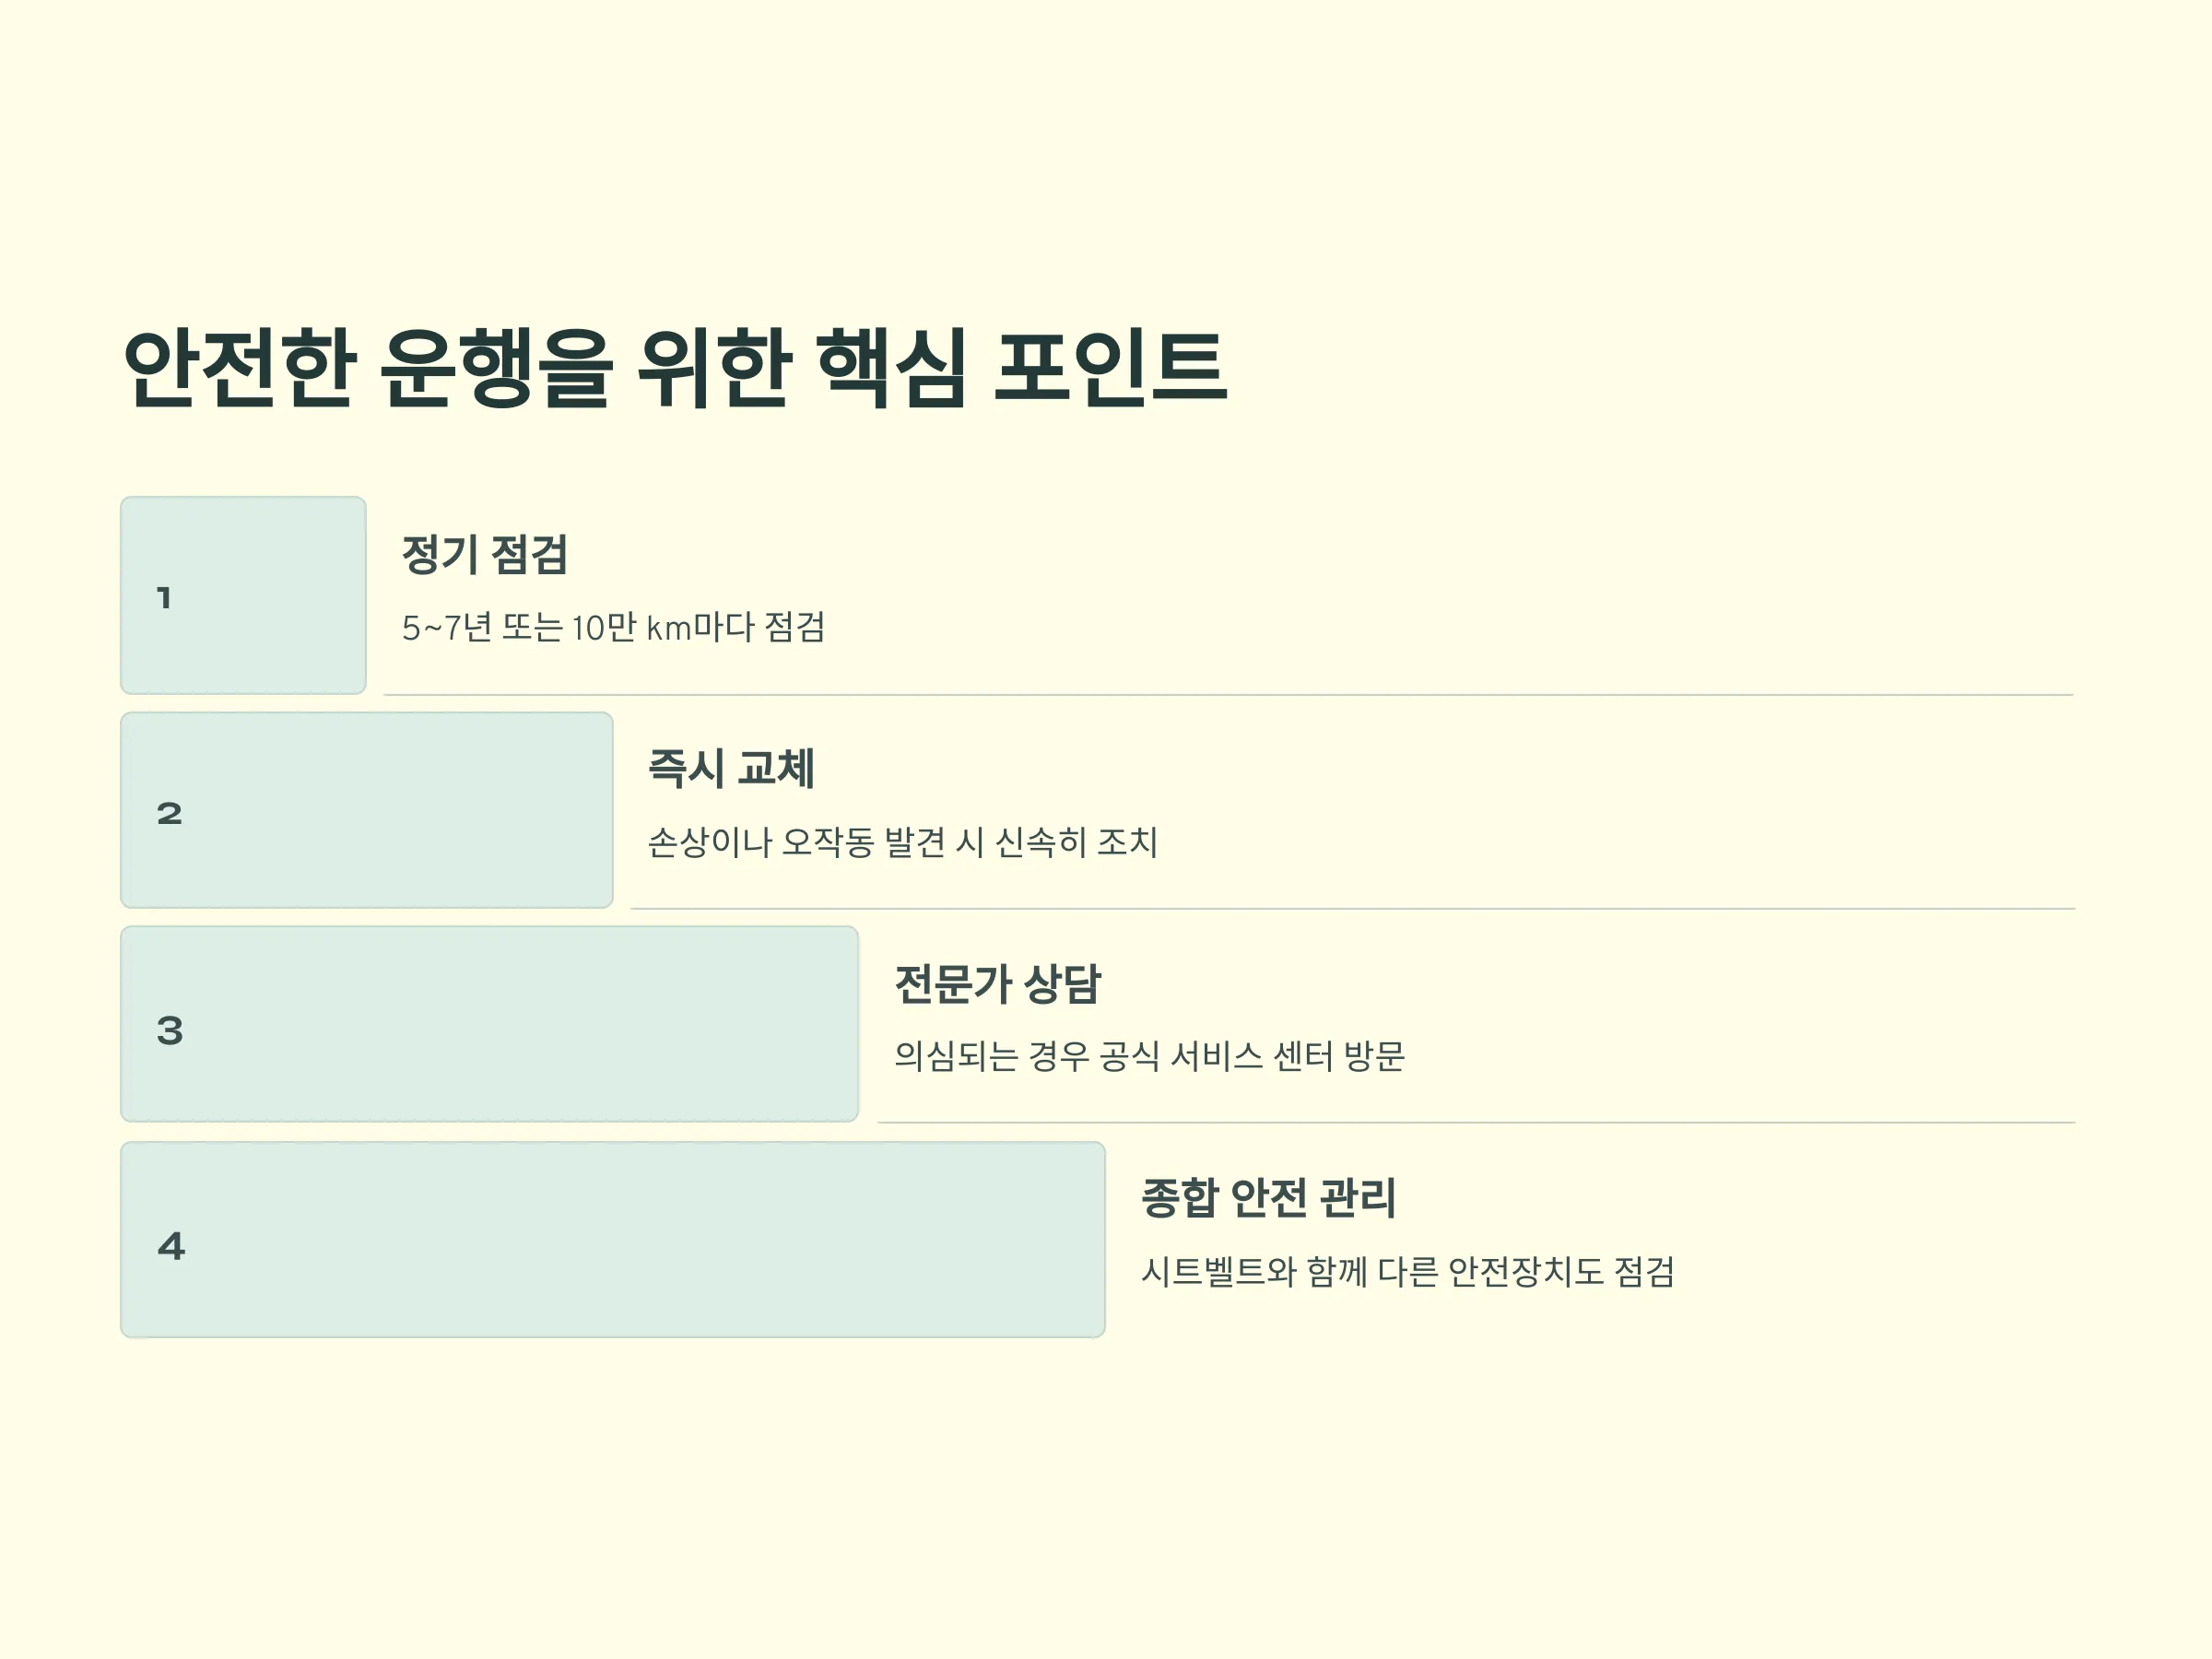Click the divider line under 정기 점검 description

(1229, 694)
